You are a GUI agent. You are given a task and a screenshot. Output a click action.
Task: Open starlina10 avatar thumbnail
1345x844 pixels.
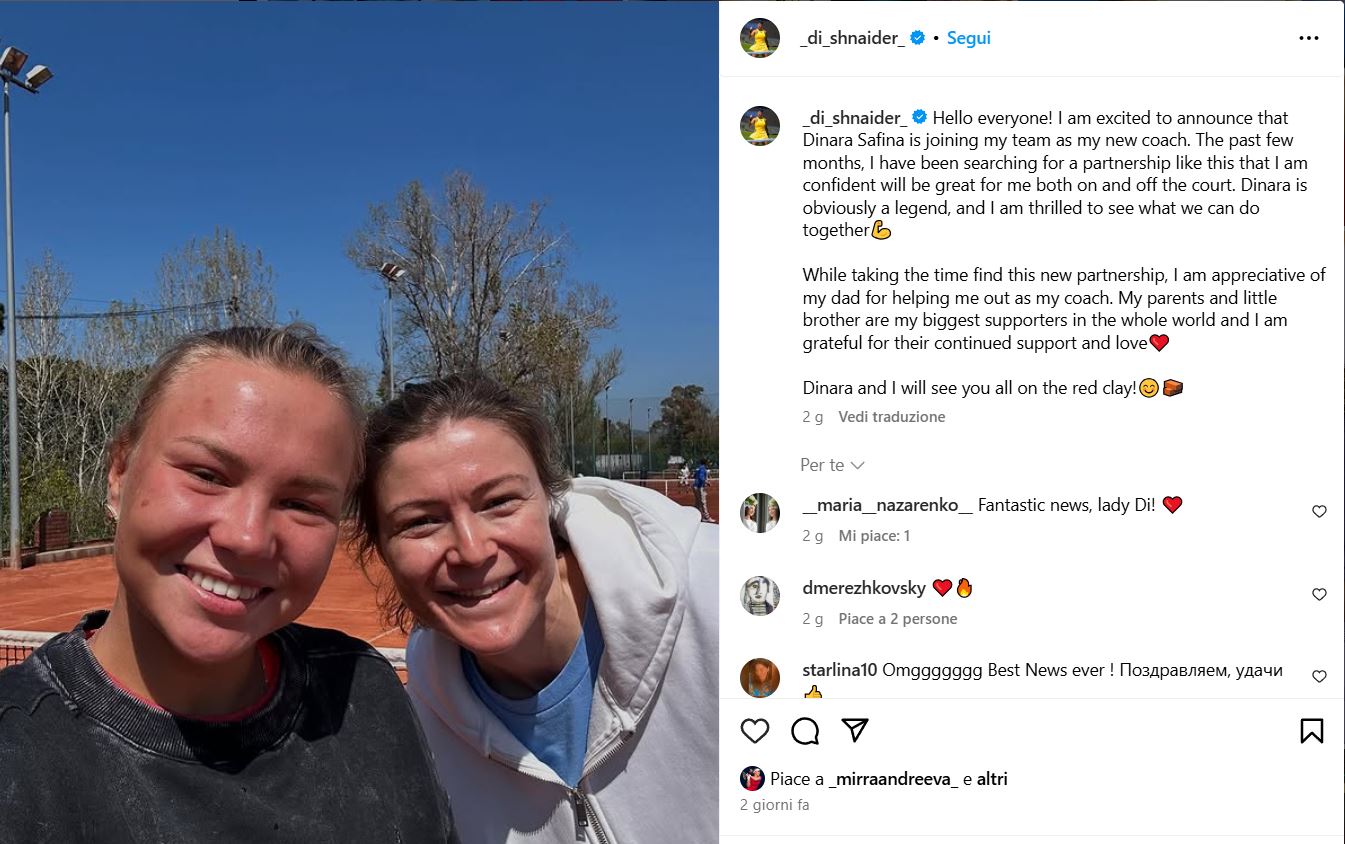point(760,678)
